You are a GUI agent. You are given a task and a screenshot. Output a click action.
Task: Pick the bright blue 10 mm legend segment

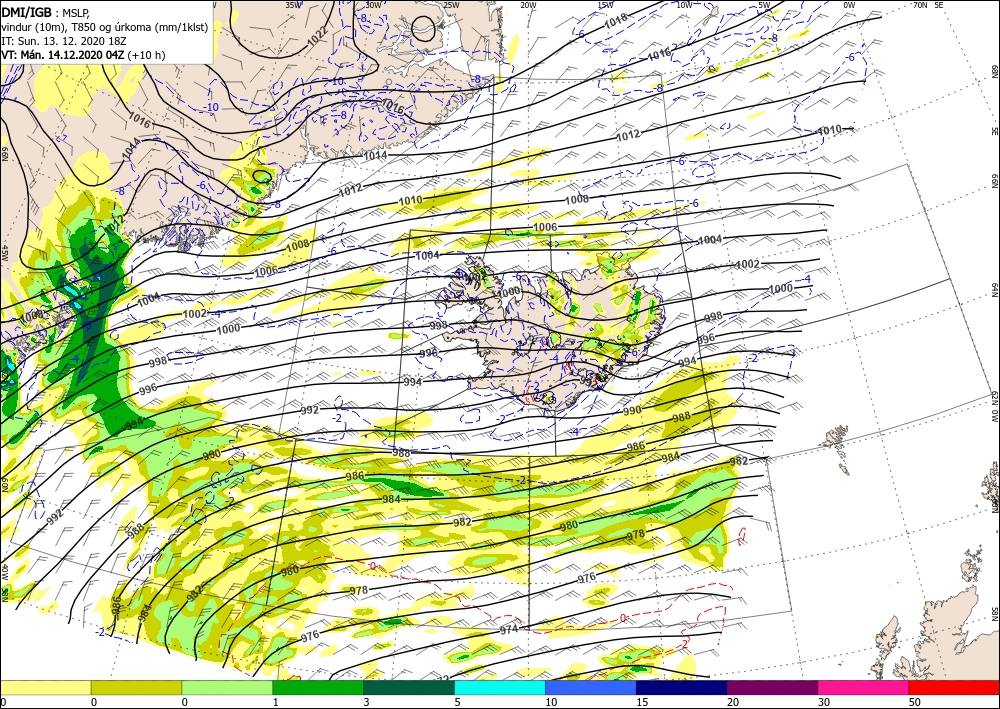point(591,687)
